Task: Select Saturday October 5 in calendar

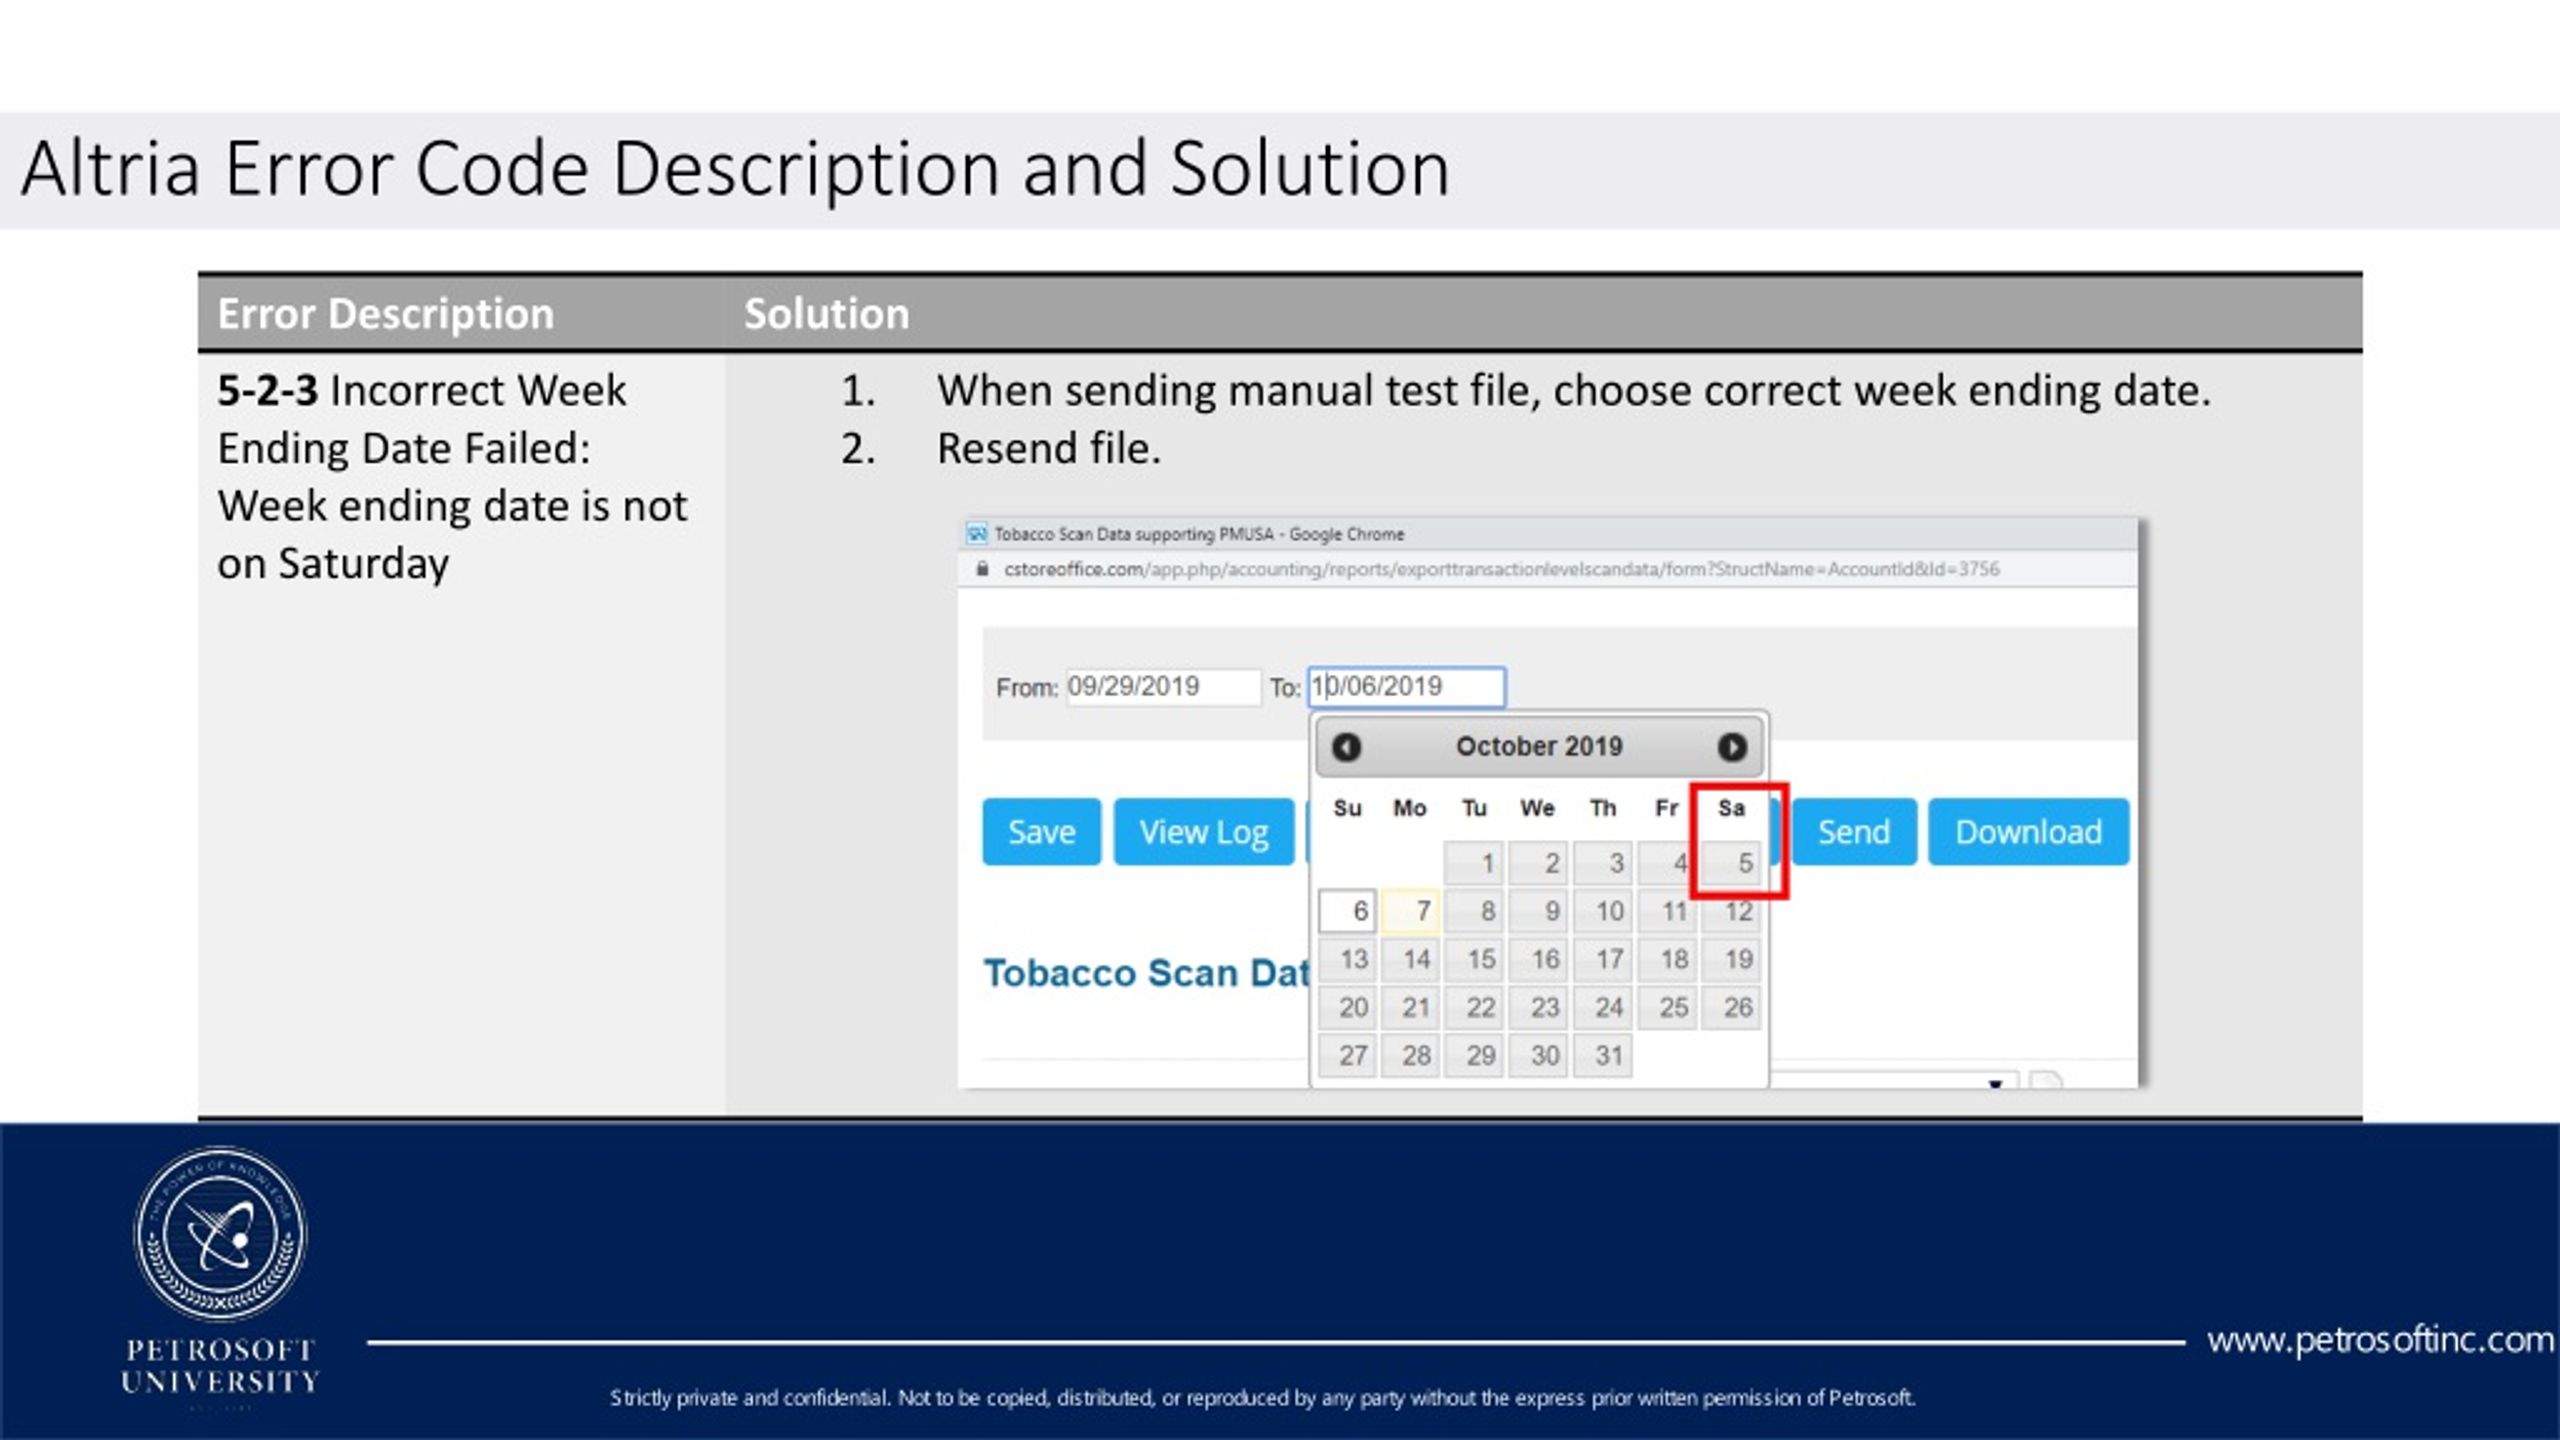Action: [1733, 862]
